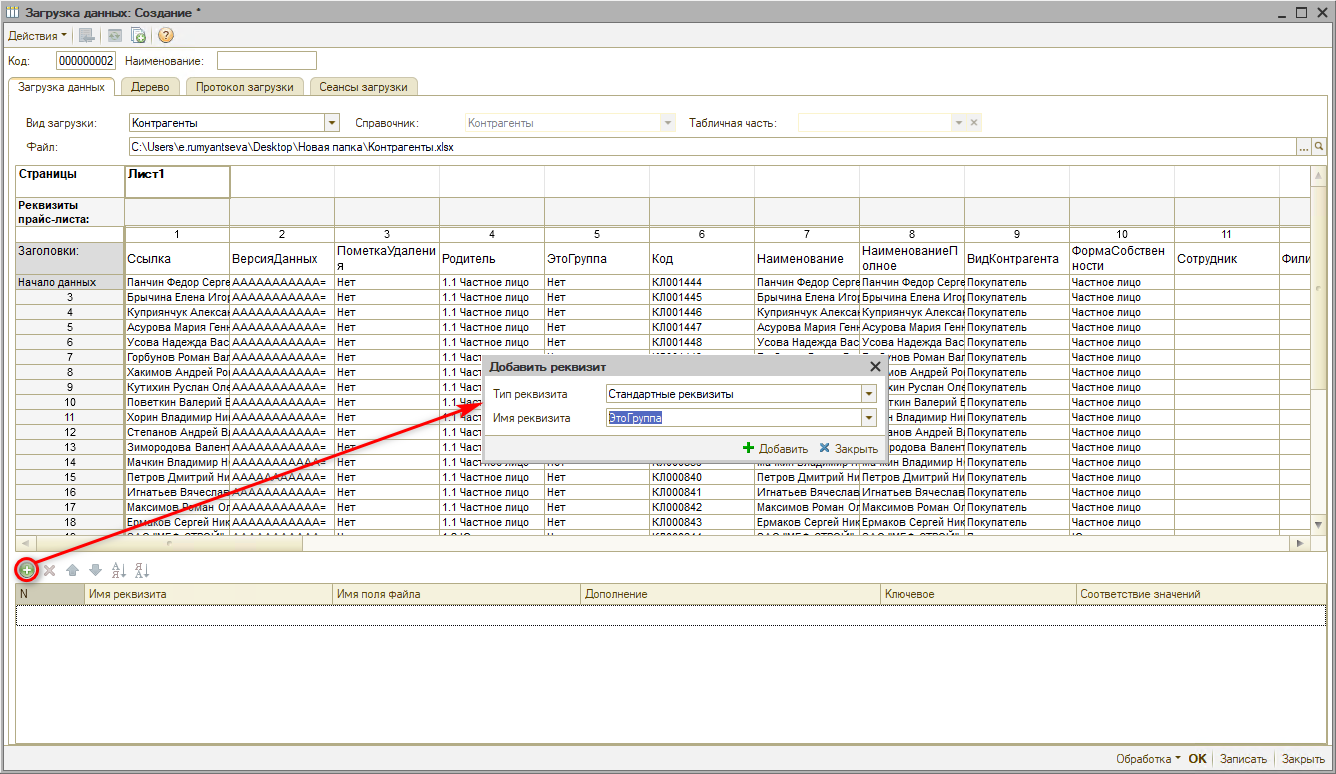Sort ascending with the А-Я icon
This screenshot has height=774, width=1336.
(x=119, y=570)
